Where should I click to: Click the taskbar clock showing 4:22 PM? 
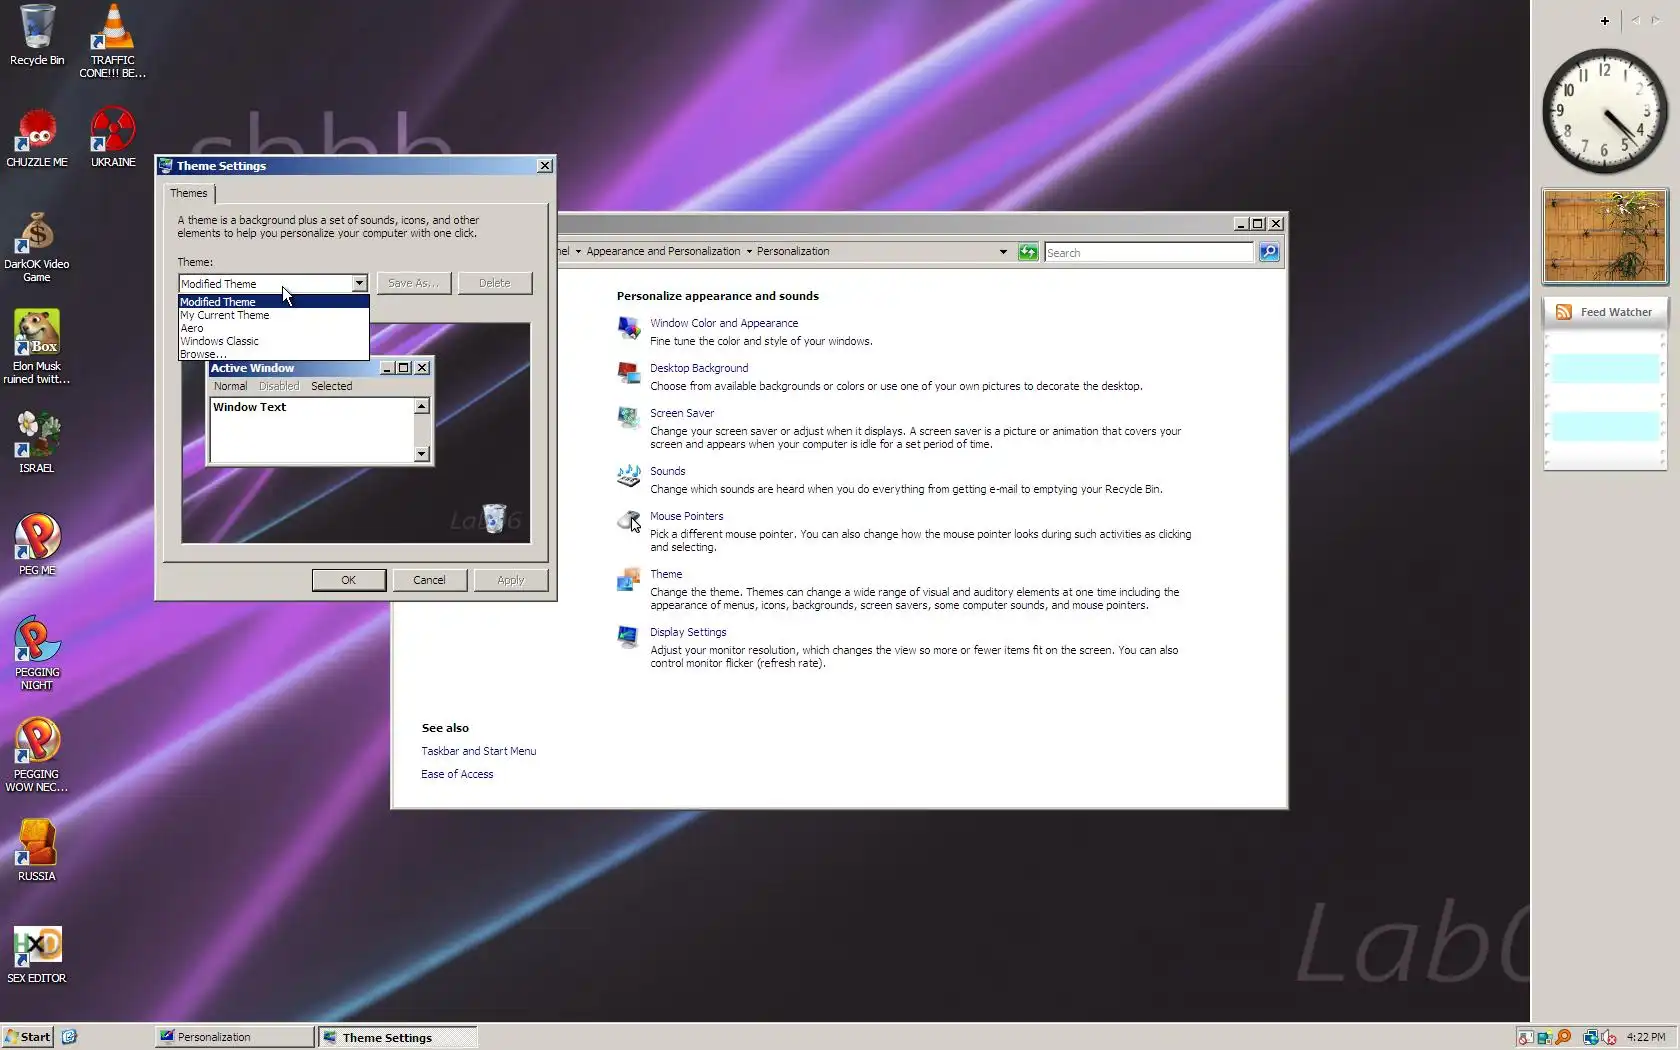[x=1646, y=1037]
